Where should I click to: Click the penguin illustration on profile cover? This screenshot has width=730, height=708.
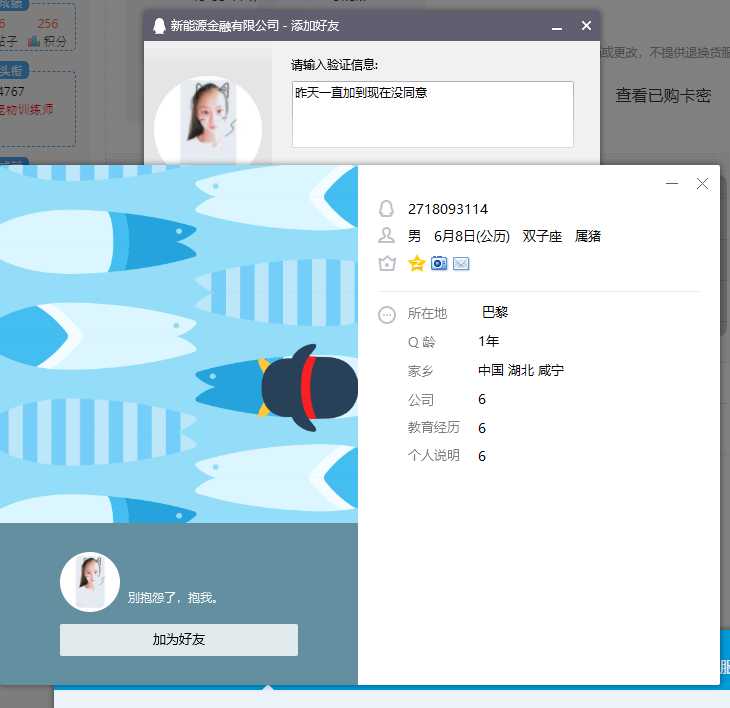pyautogui.click(x=309, y=387)
